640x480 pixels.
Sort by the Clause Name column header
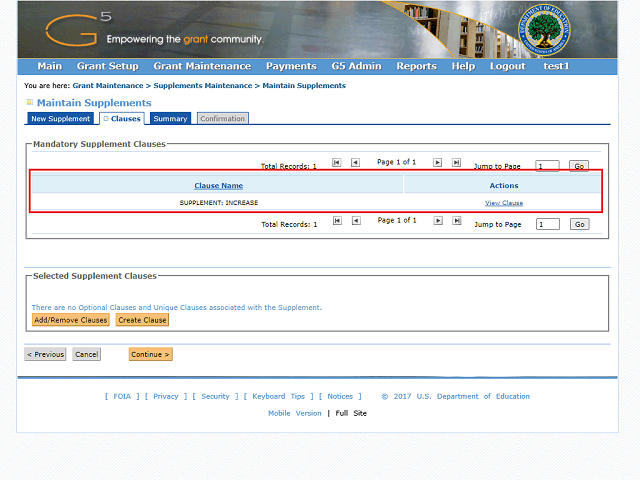click(218, 185)
